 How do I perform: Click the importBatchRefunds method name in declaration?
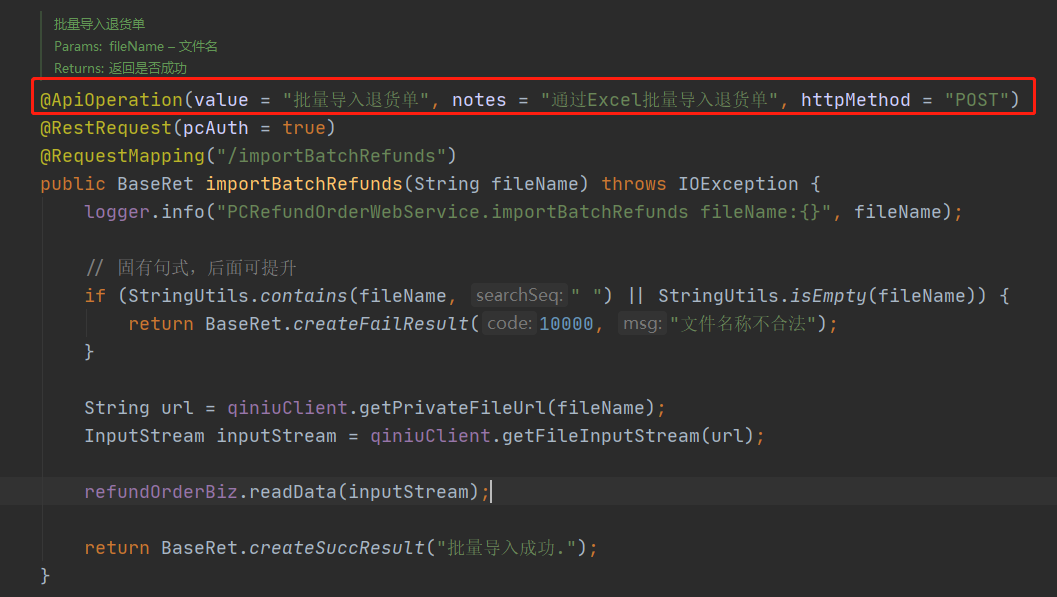click(x=304, y=184)
